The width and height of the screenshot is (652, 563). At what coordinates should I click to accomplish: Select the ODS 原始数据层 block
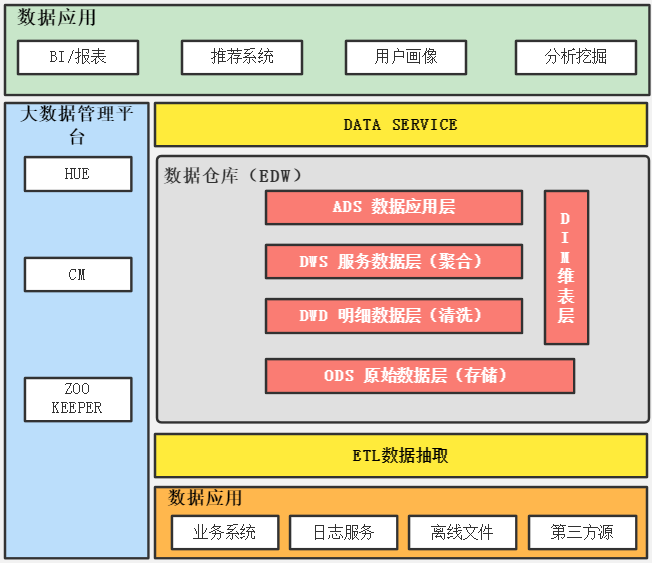coord(420,376)
